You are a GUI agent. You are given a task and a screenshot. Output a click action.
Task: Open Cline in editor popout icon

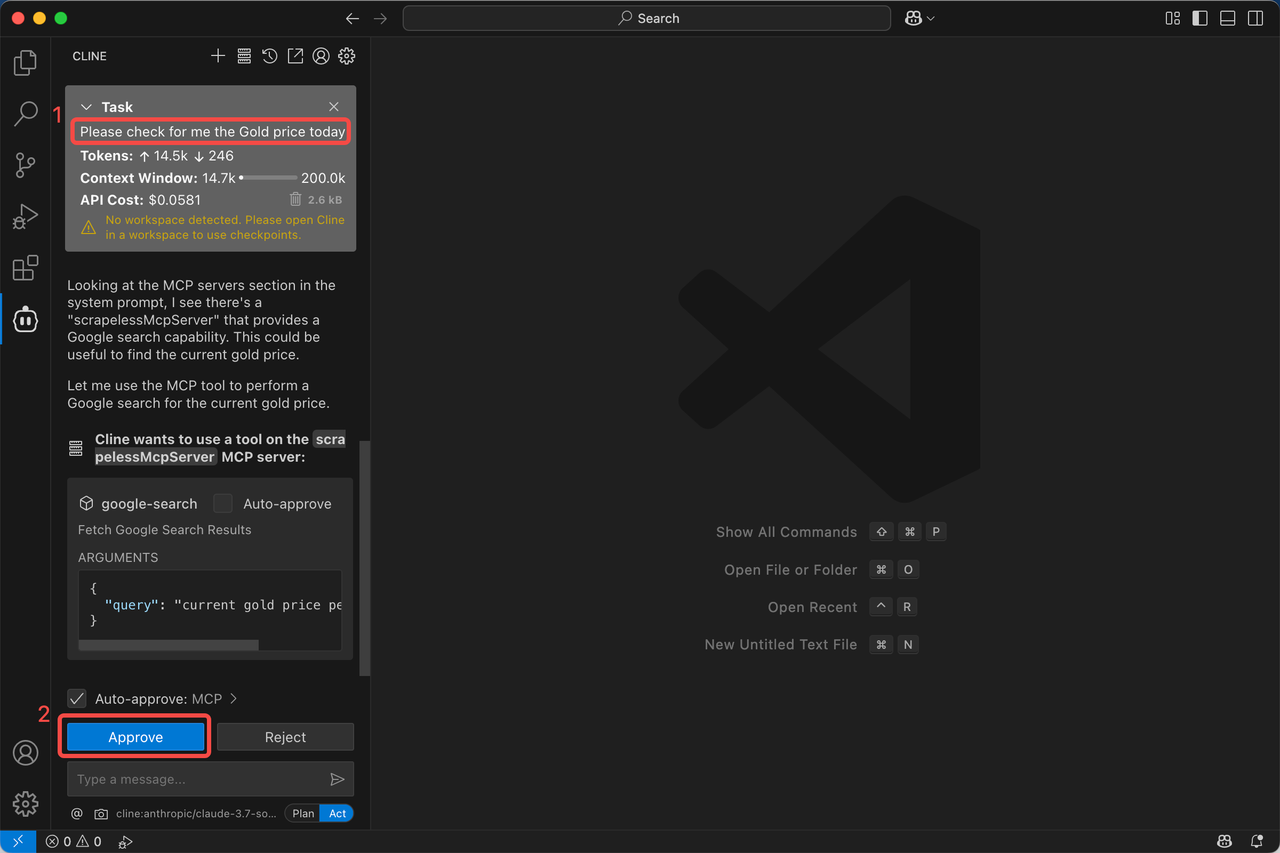coord(295,56)
